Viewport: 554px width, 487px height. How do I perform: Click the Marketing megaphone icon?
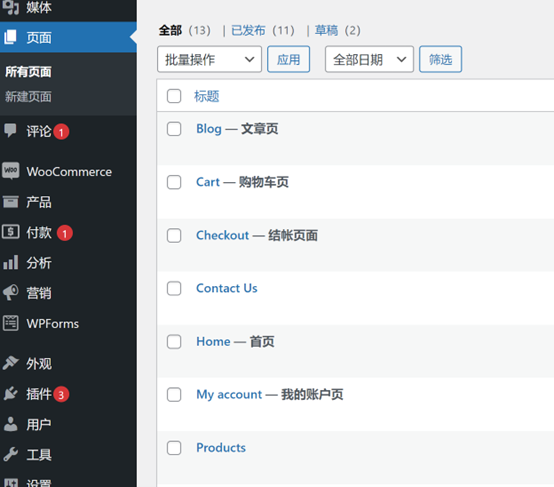[11, 293]
